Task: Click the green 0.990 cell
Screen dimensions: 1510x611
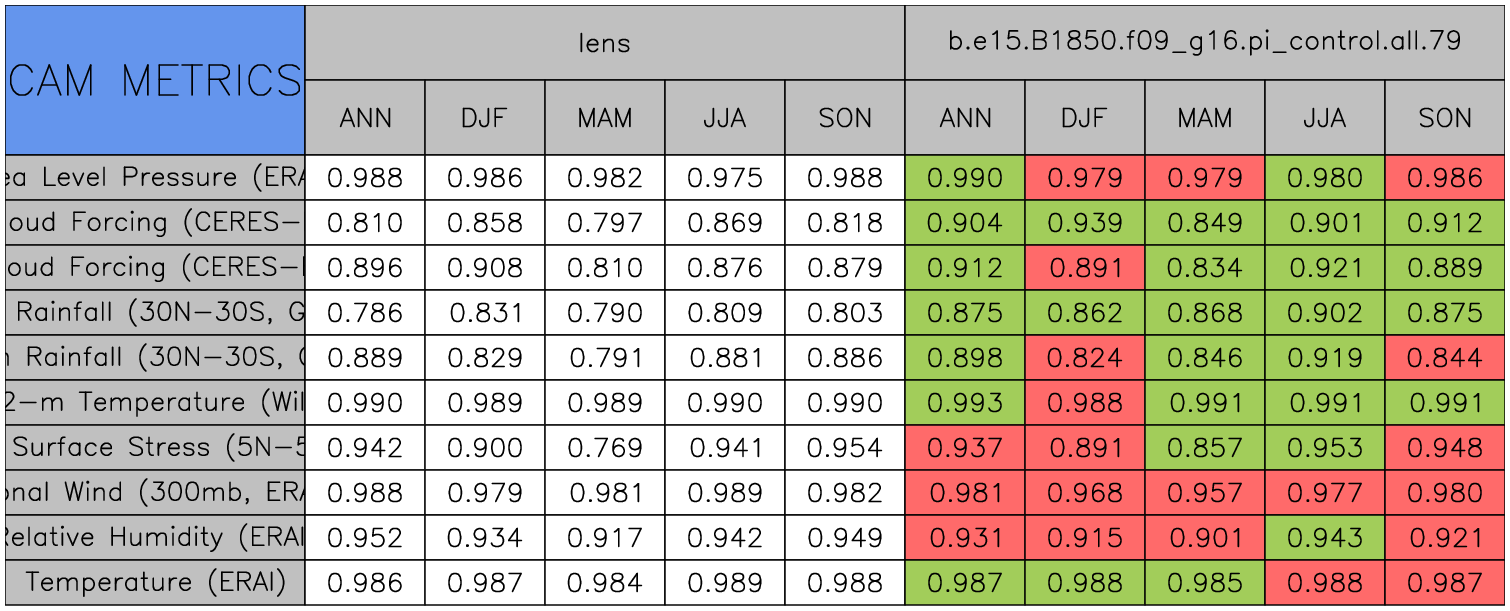Action: 964,178
